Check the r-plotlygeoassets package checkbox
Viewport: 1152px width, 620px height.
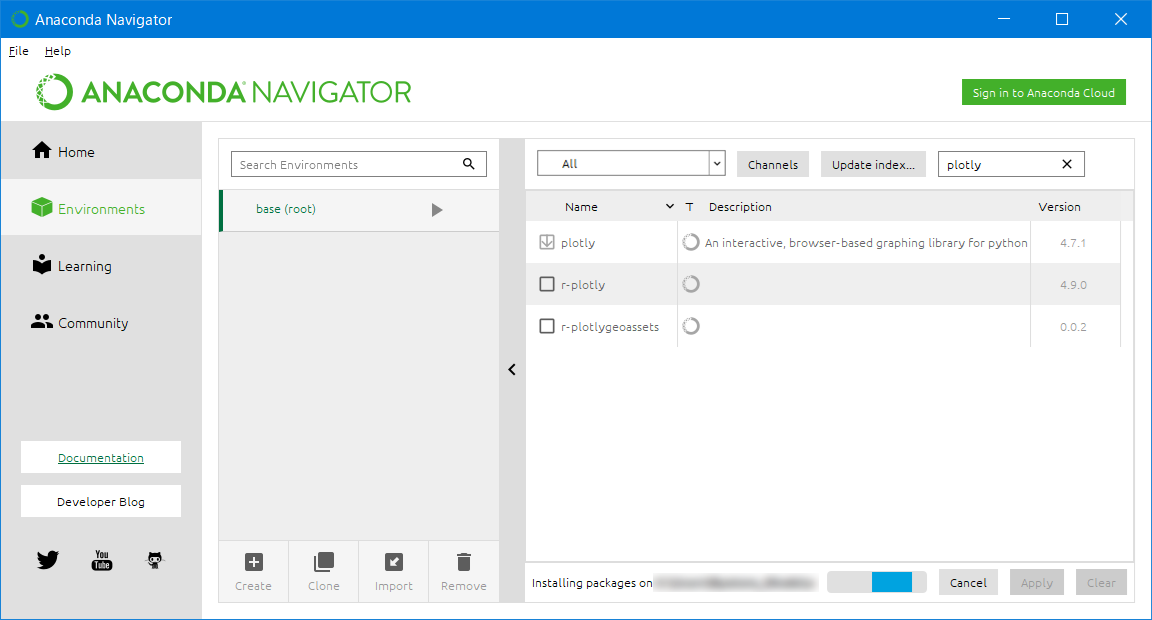(547, 325)
